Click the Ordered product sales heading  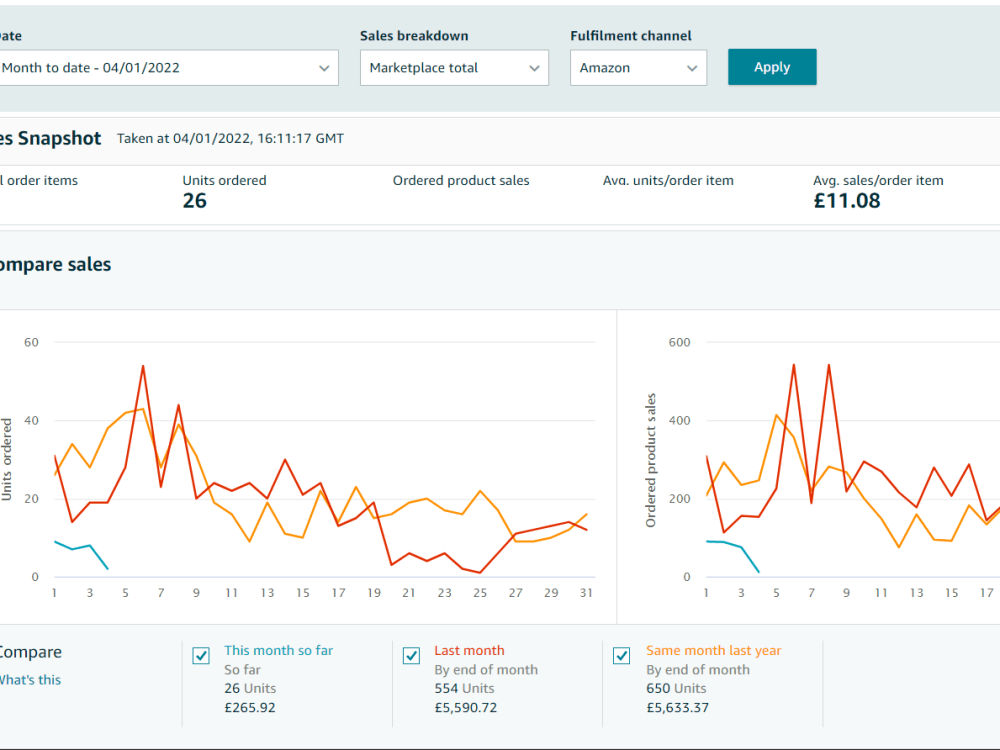[x=461, y=180]
